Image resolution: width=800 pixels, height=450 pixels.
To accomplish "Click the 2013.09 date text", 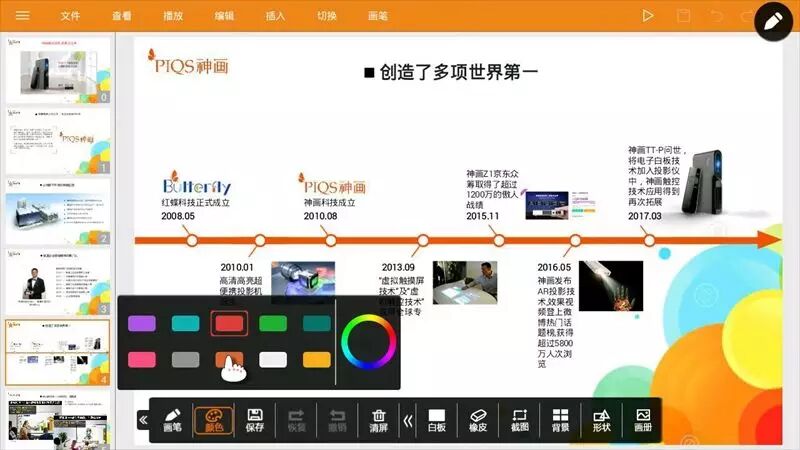I will click(x=398, y=267).
